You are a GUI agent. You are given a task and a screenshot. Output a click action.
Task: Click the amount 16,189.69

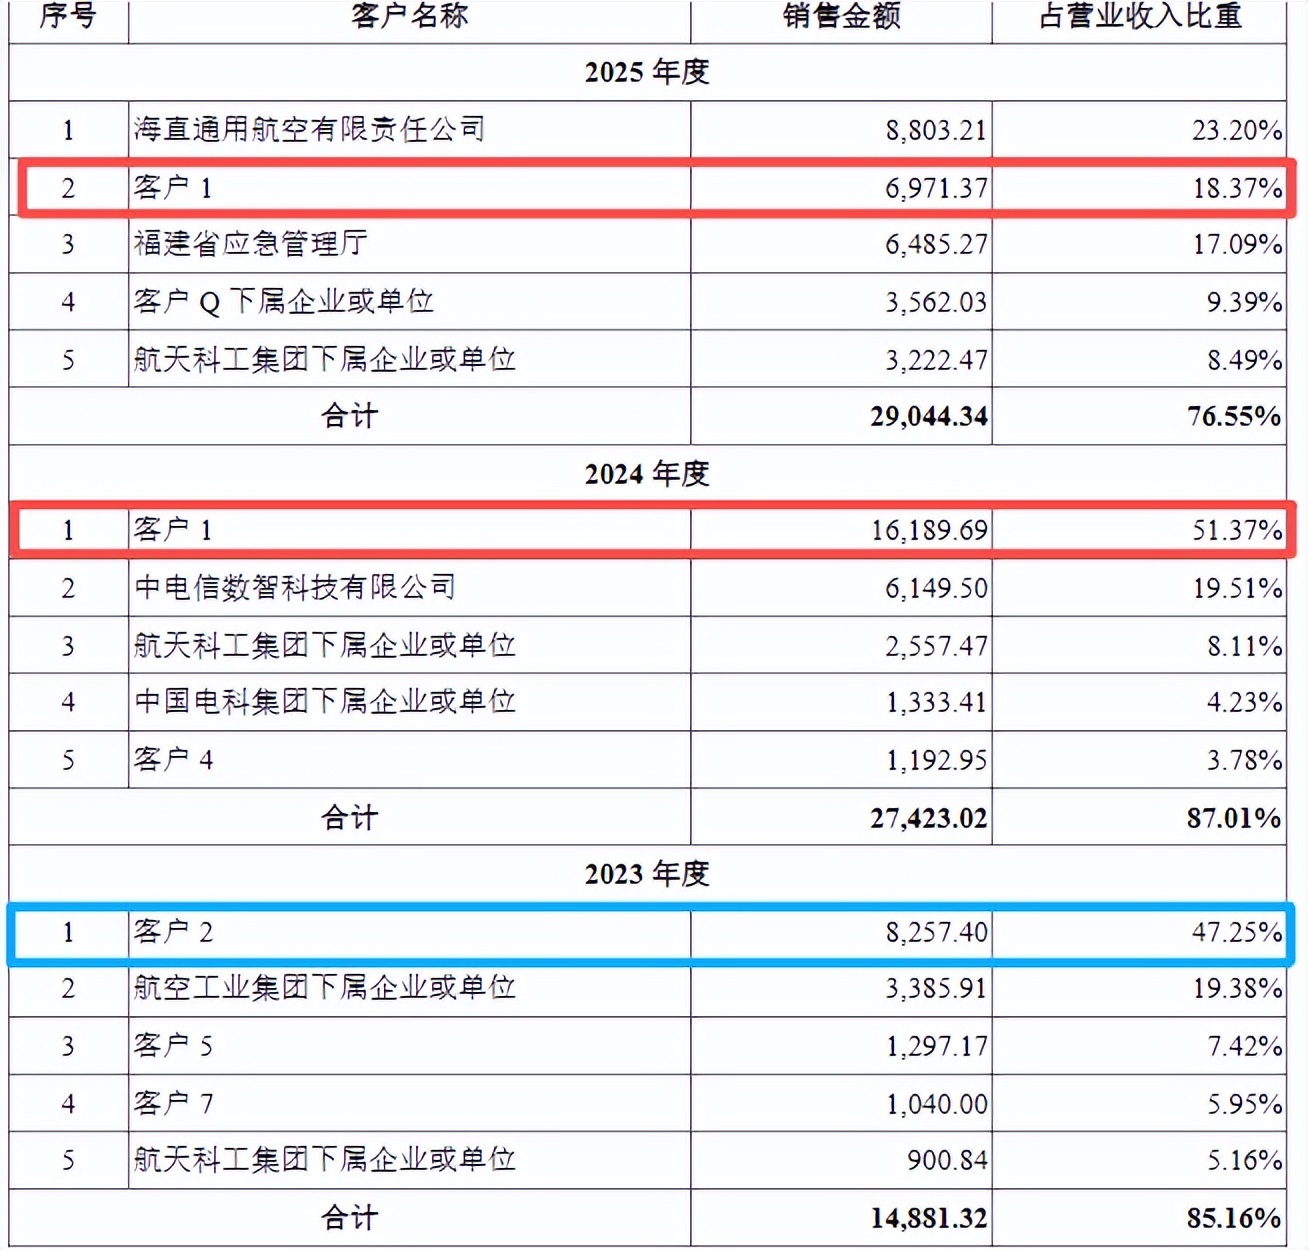pos(929,530)
